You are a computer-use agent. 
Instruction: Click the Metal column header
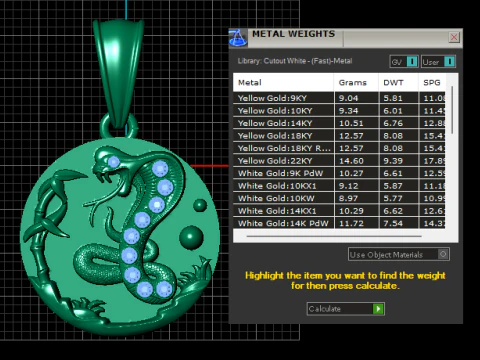[x=283, y=83]
